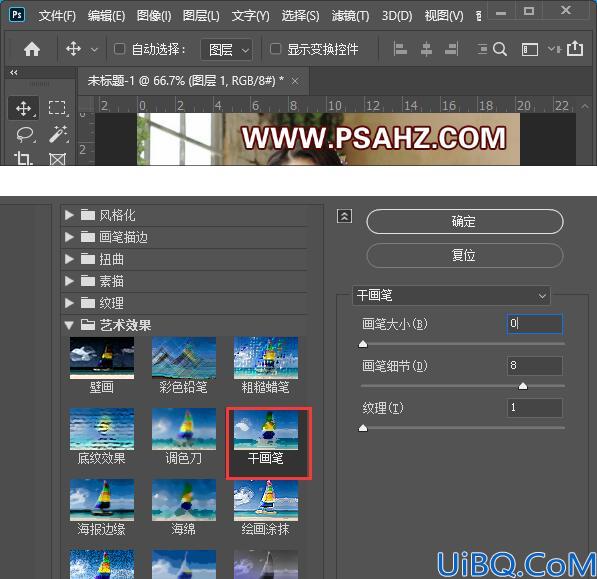Image resolution: width=597 pixels, height=579 pixels.
Task: Click the Home icon in options bar
Action: click(32, 49)
